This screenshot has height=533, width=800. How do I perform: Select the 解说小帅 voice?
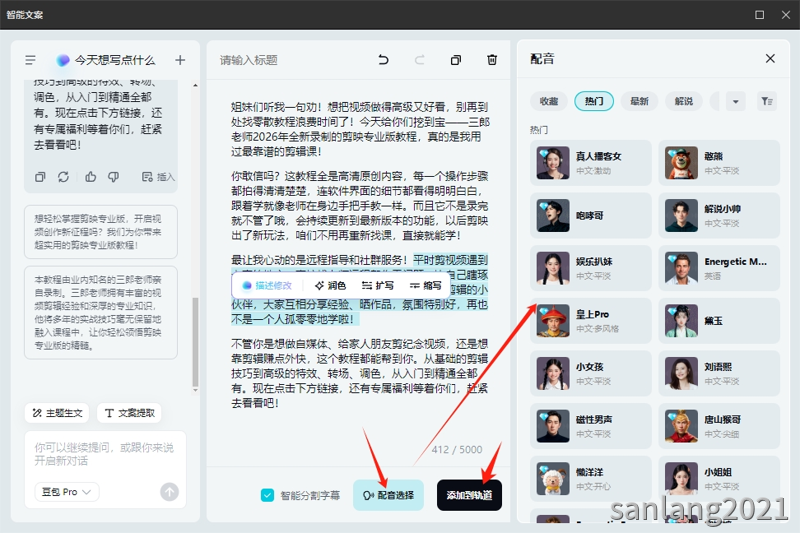point(719,215)
